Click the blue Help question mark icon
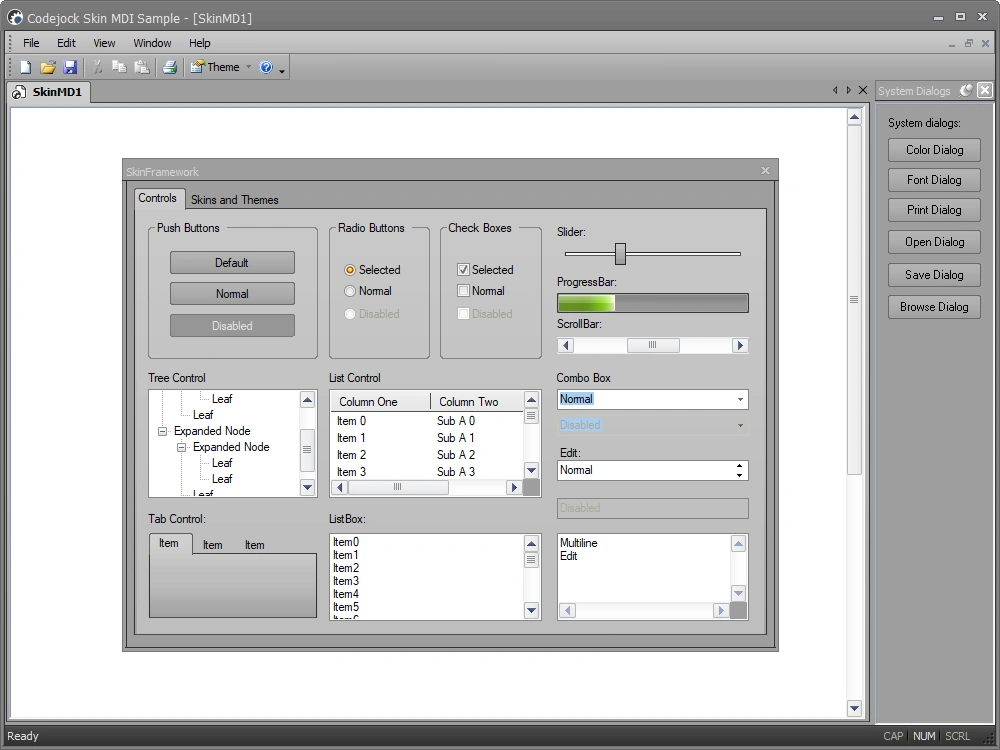 click(266, 67)
